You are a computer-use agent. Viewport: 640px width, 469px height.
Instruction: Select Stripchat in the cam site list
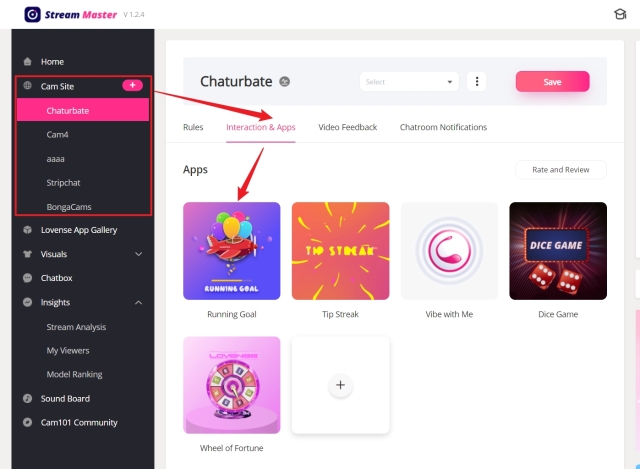63,183
